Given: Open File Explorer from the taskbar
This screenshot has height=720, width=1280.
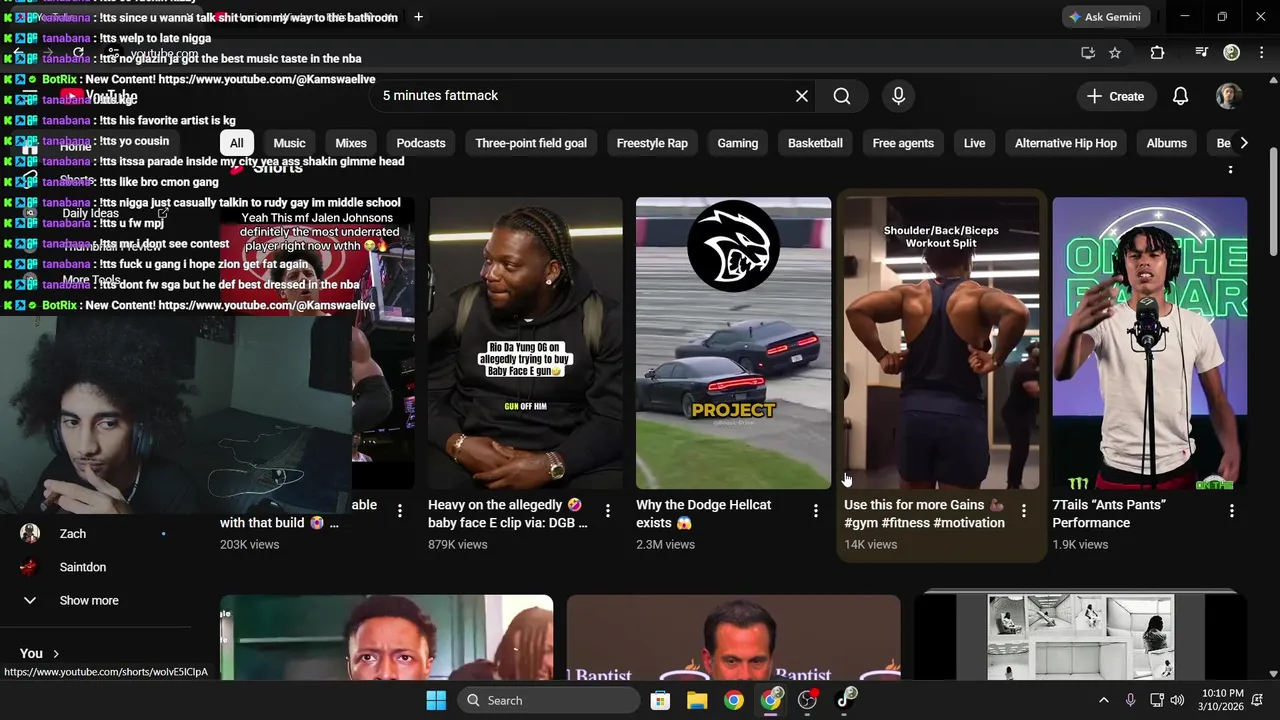Looking at the screenshot, I should pyautogui.click(x=697, y=700).
